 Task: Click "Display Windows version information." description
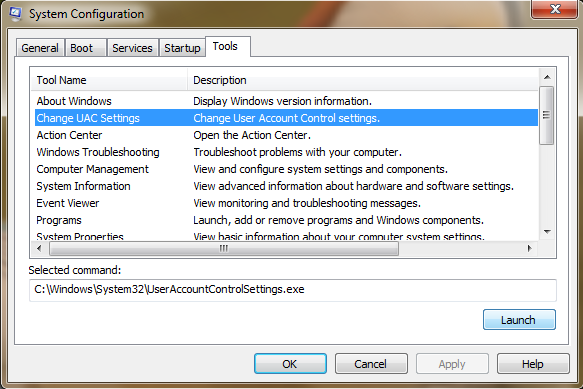pos(283,101)
